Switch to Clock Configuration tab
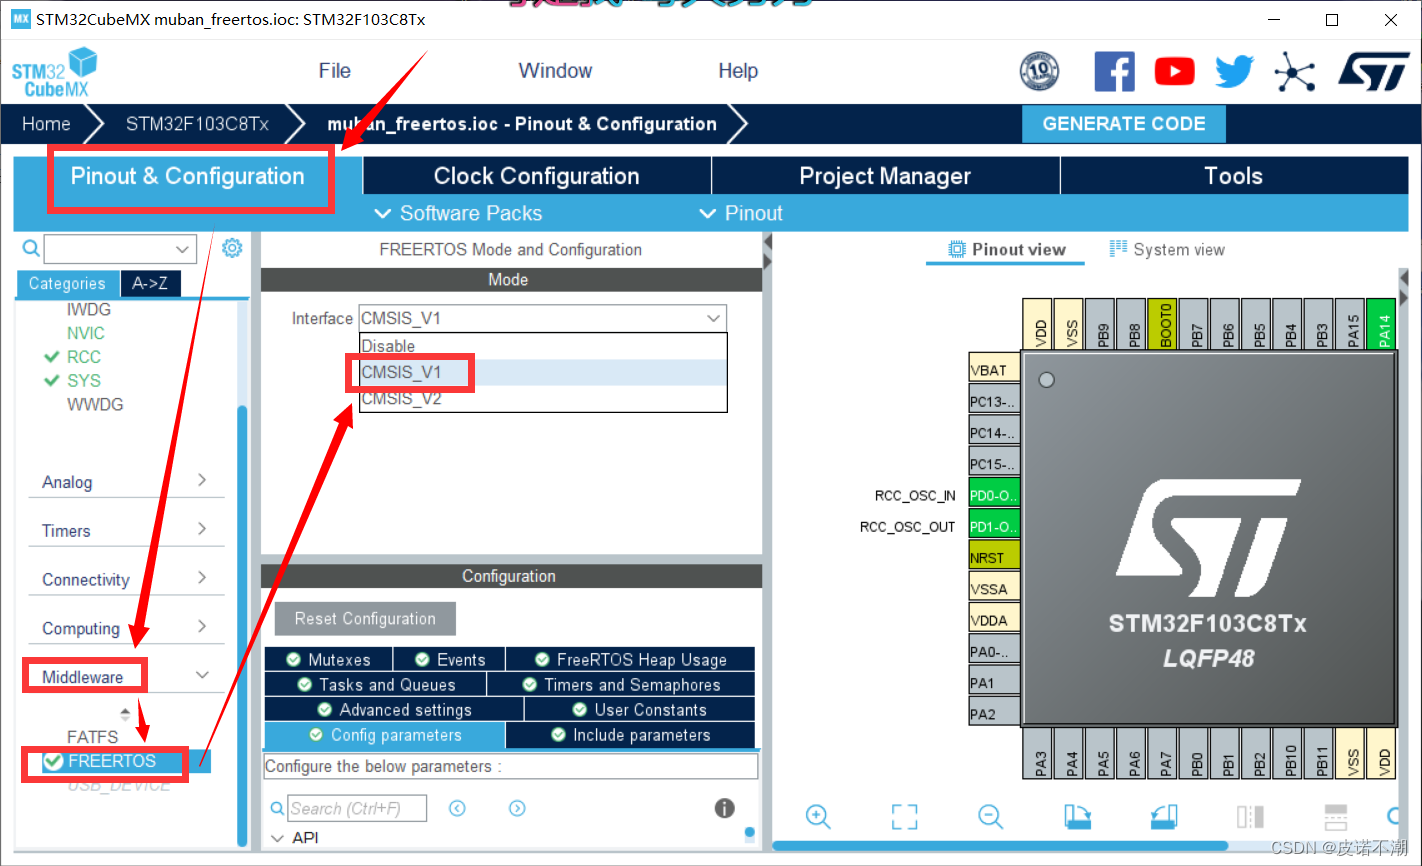This screenshot has width=1422, height=866. point(537,177)
